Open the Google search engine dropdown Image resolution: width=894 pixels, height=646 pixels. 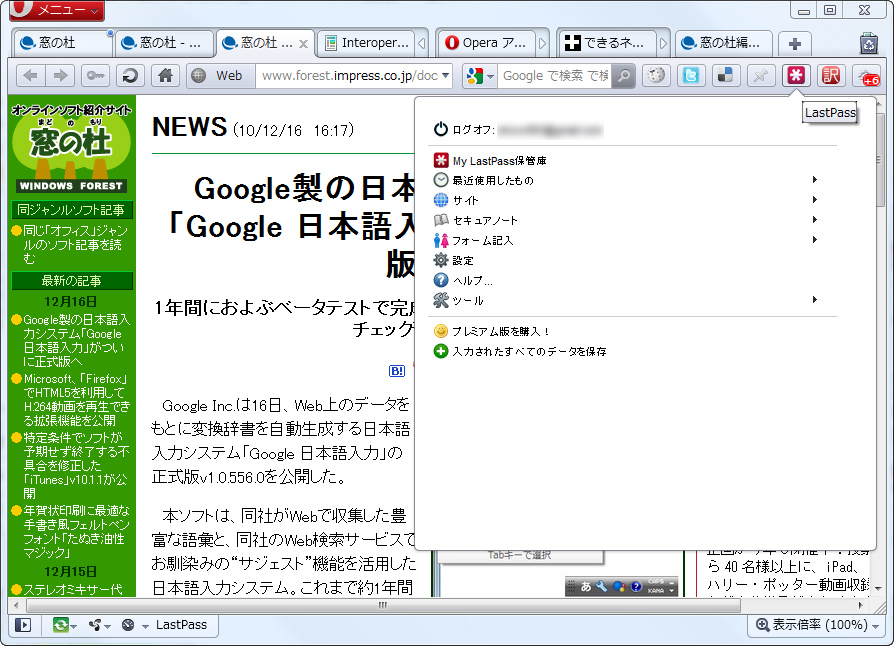click(x=477, y=75)
